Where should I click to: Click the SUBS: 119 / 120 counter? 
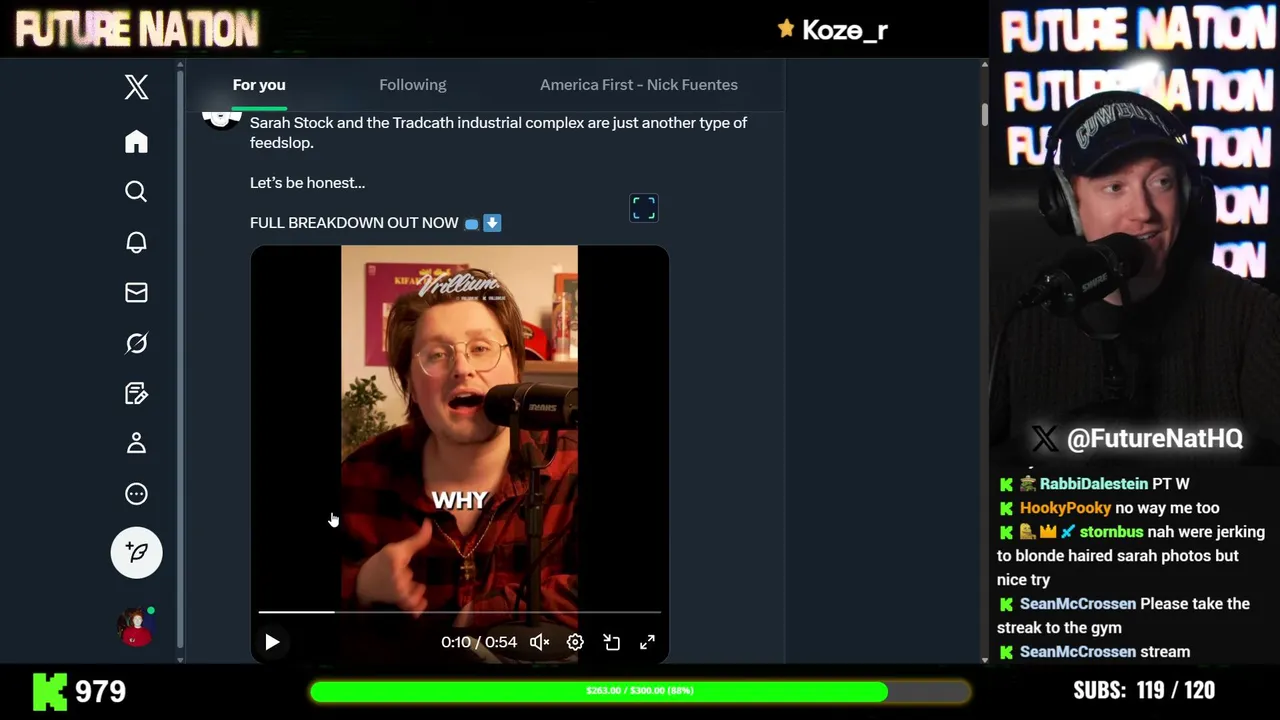pyautogui.click(x=1144, y=690)
